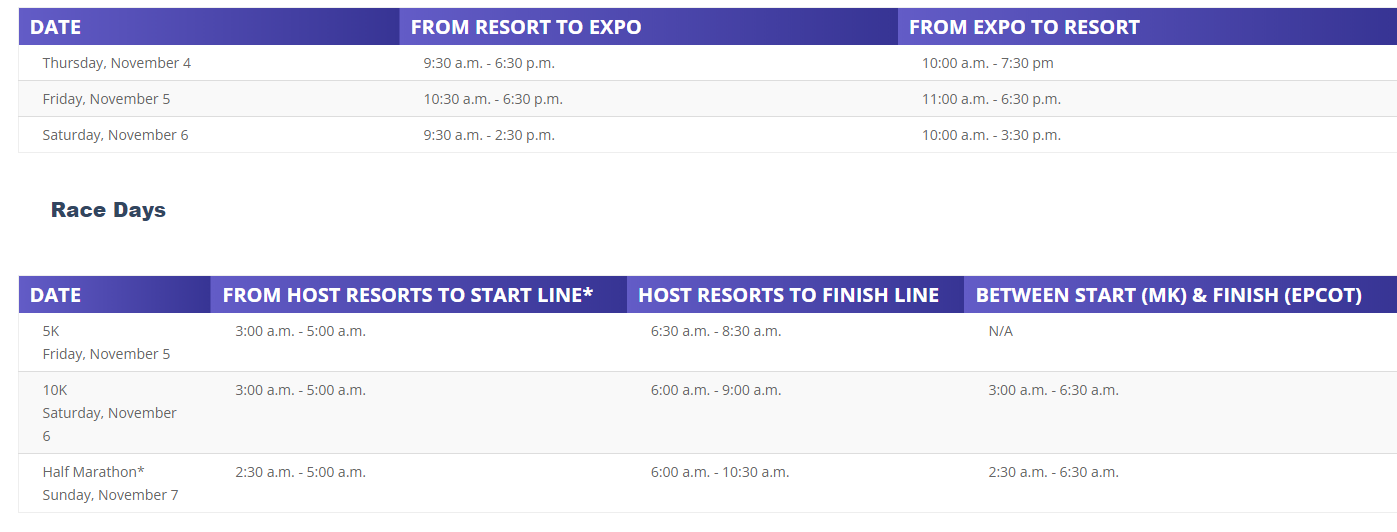Select the HOST RESORTS TO FINISH LINE header

(x=788, y=295)
